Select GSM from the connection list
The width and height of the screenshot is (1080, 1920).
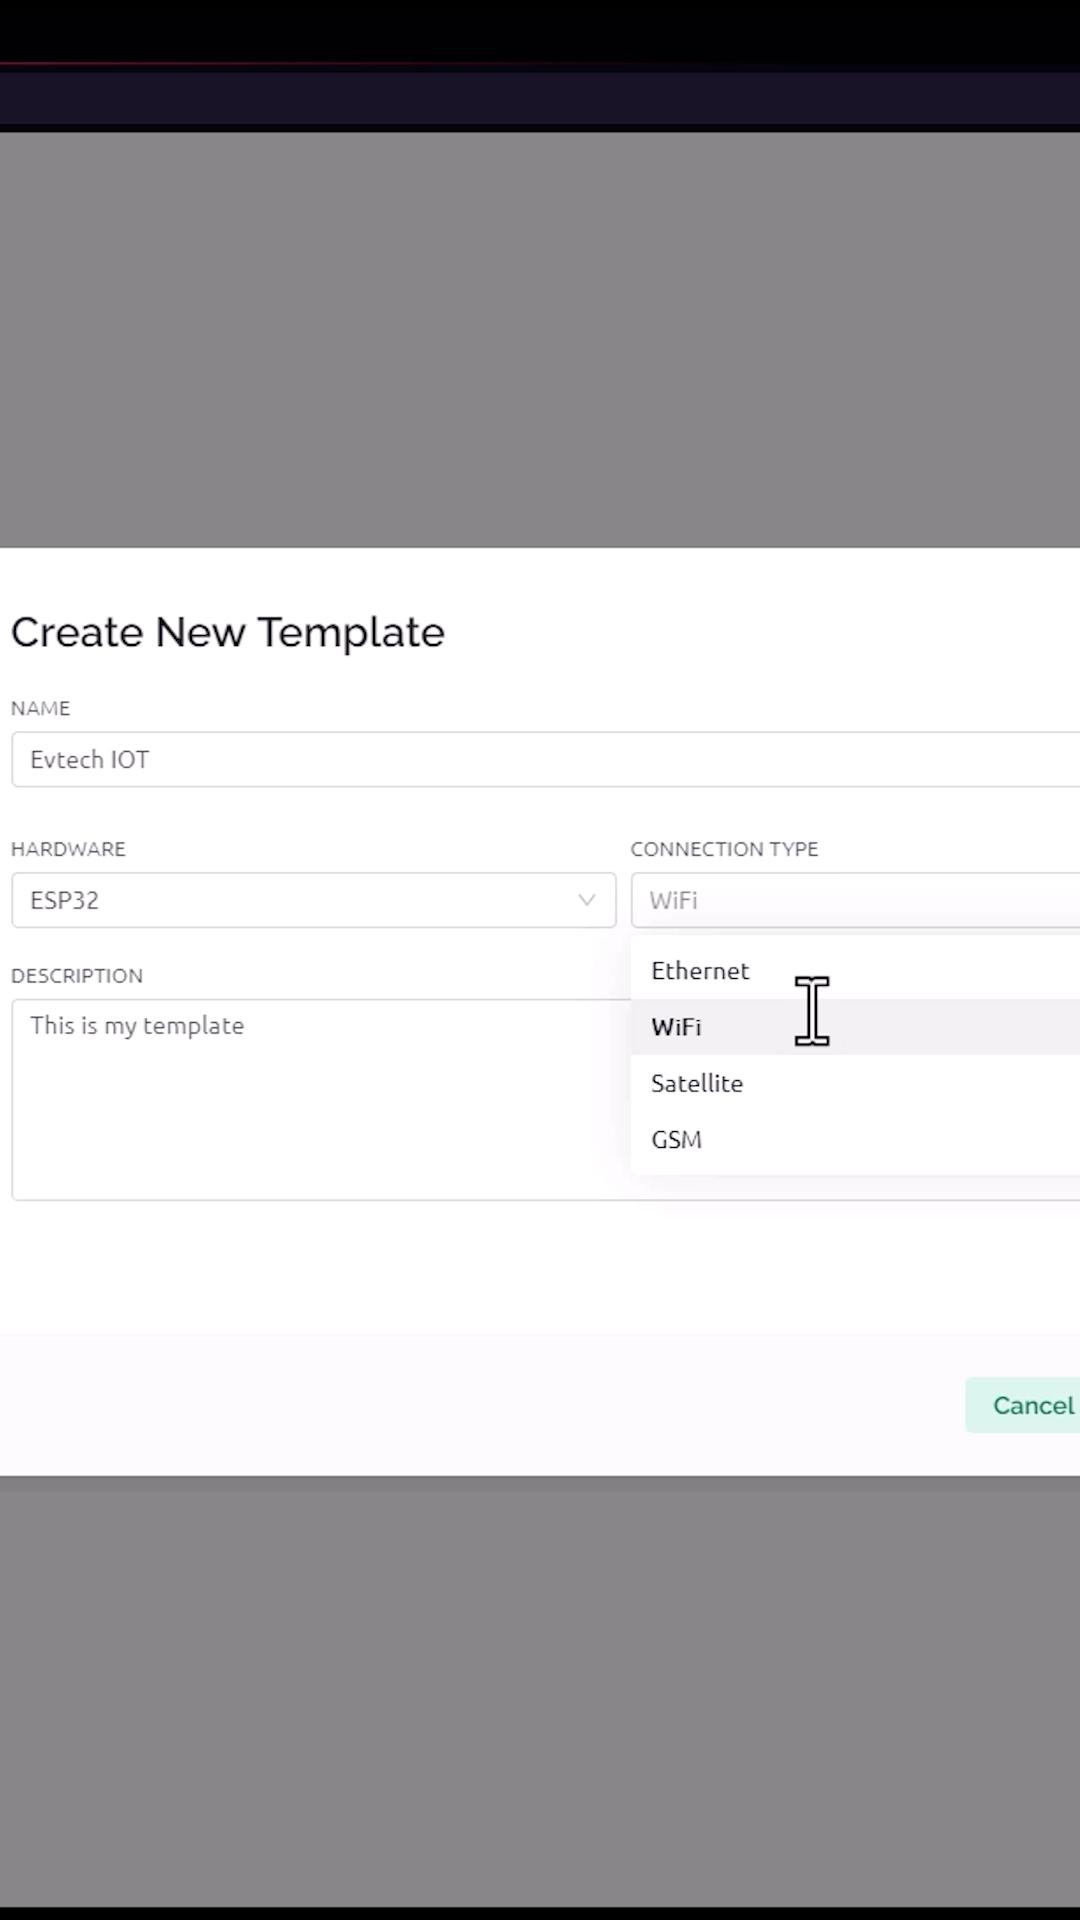pos(677,1139)
